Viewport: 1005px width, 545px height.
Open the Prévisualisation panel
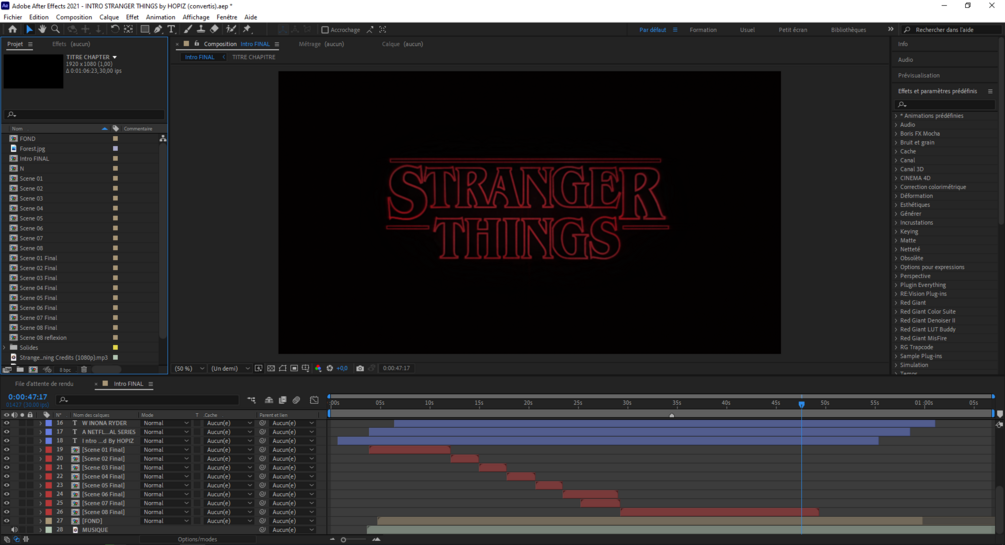tap(918, 75)
